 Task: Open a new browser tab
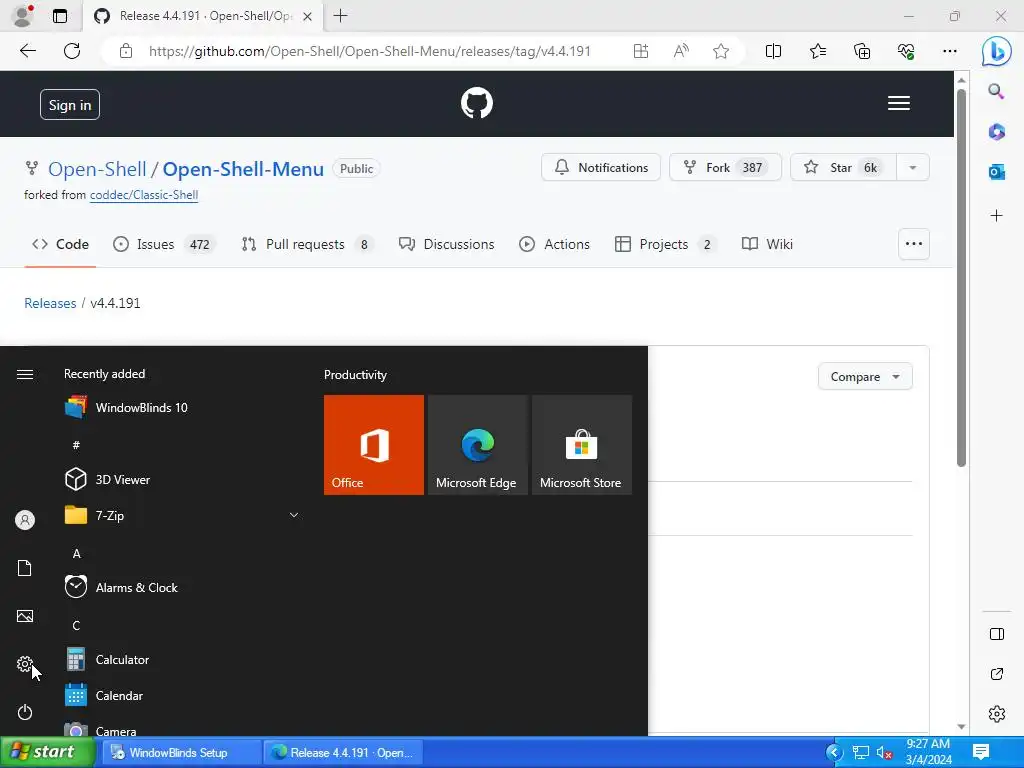[x=340, y=16]
